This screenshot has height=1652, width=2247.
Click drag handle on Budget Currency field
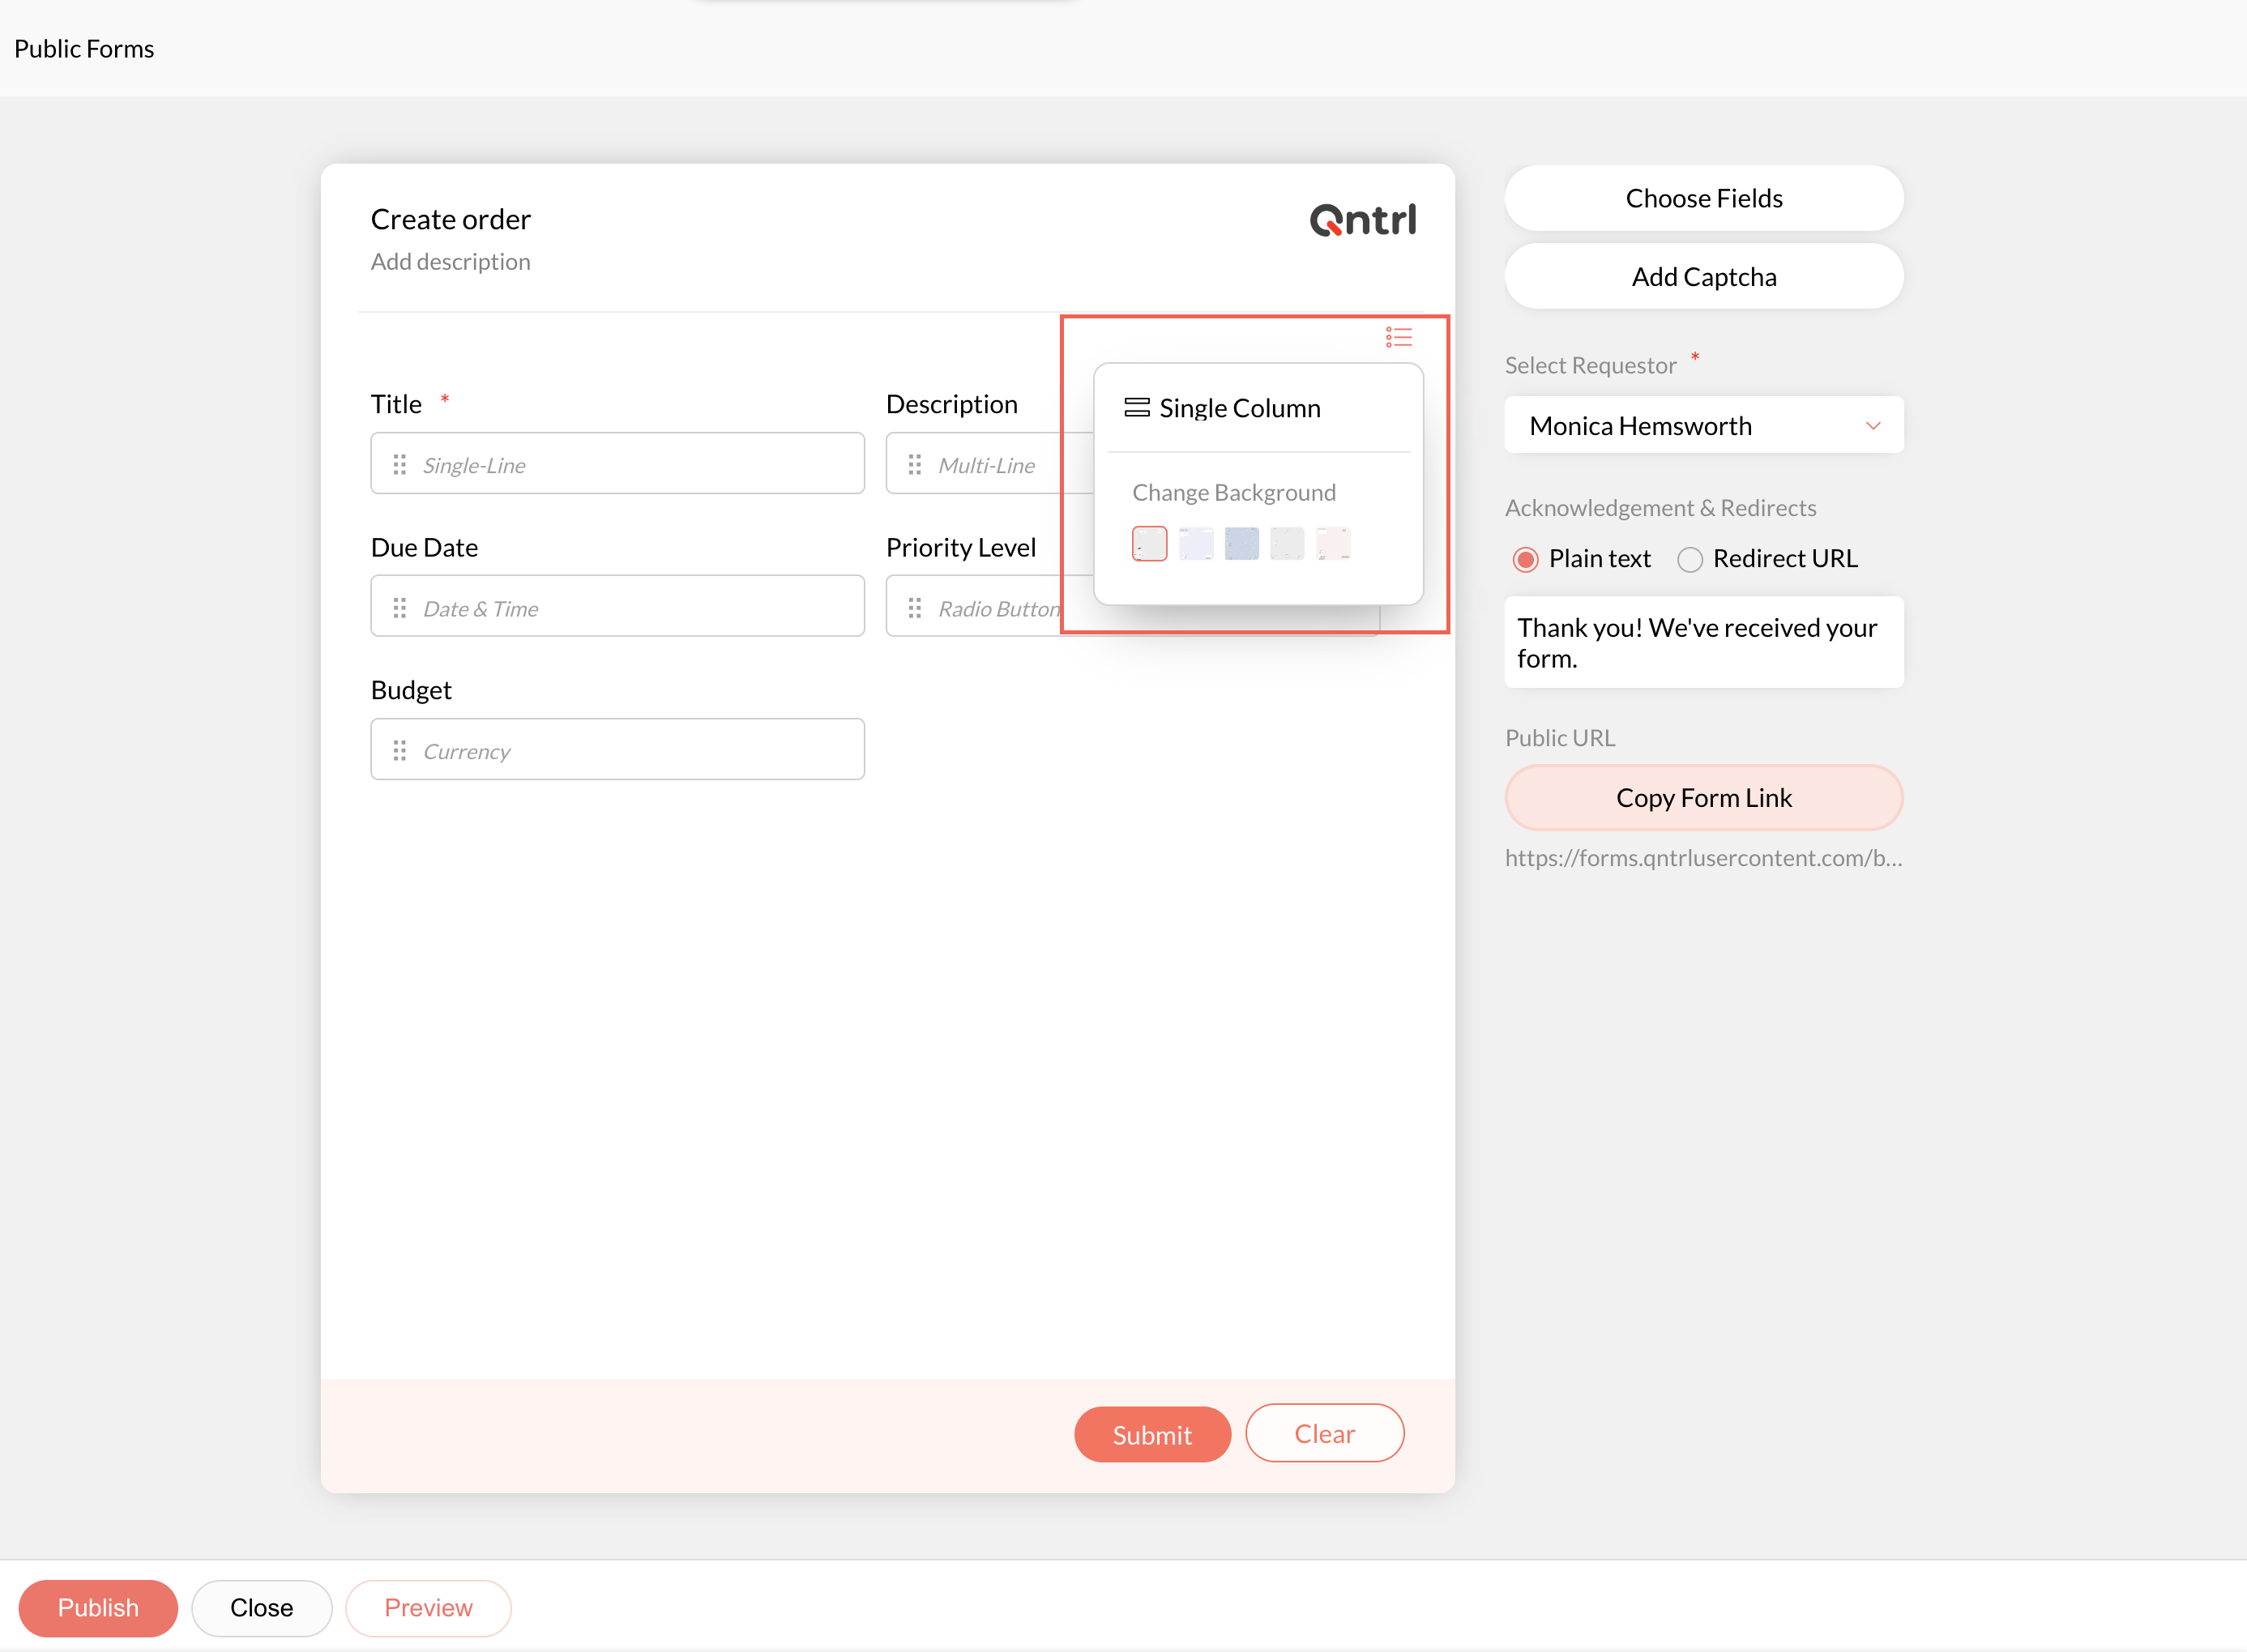coord(399,751)
